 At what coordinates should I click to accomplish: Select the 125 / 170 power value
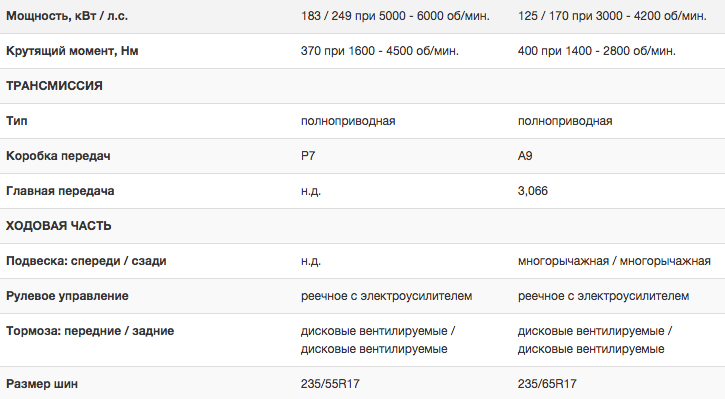612,16
